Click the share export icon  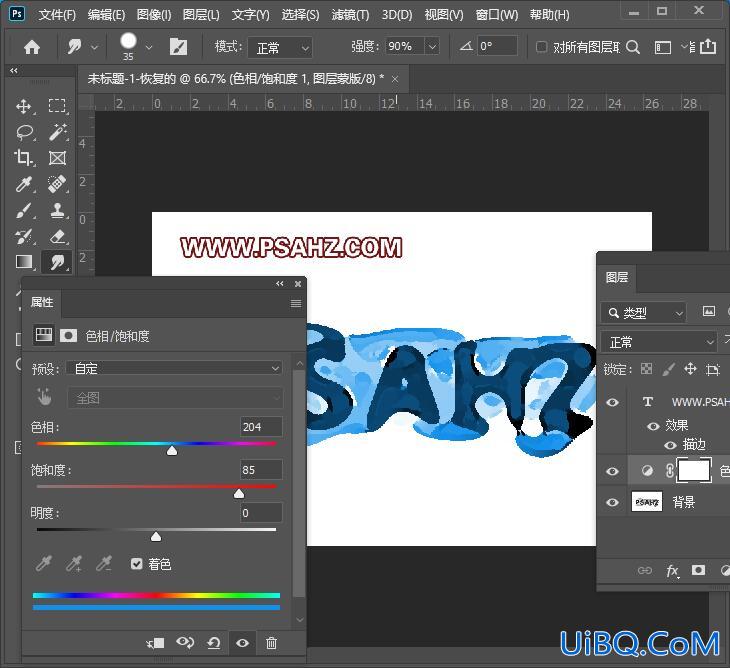(x=708, y=47)
